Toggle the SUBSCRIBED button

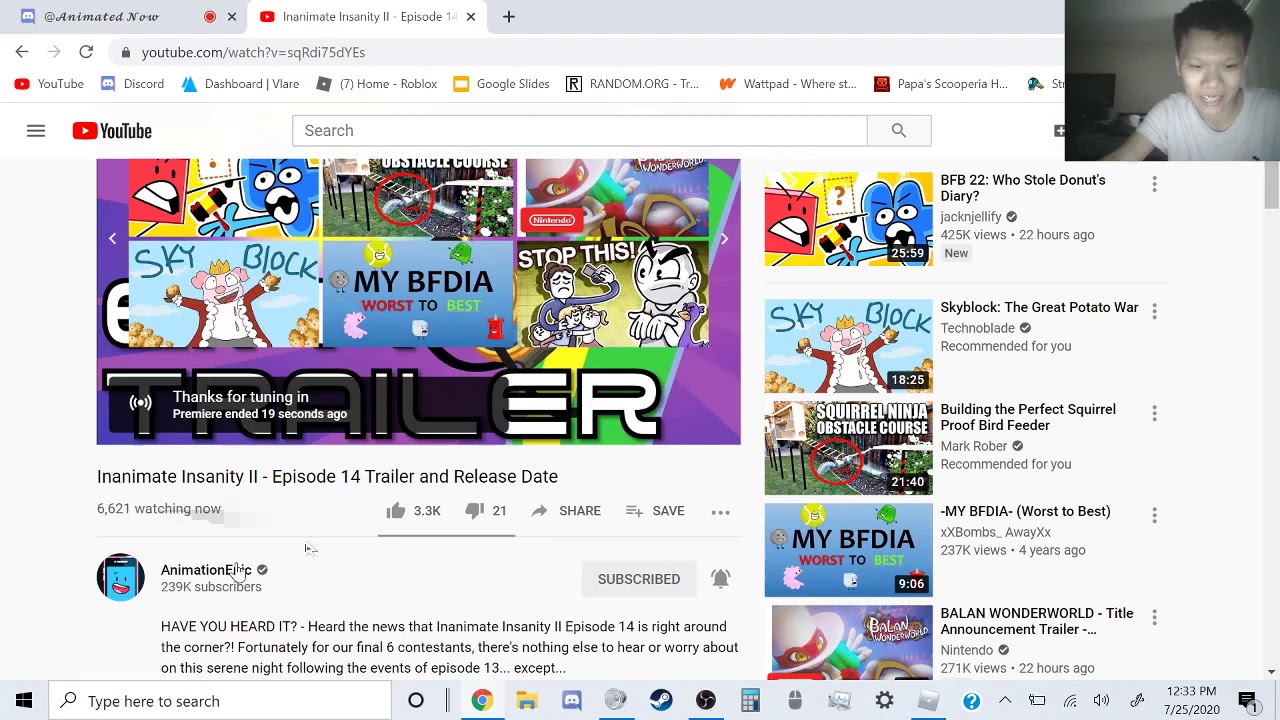(x=639, y=579)
